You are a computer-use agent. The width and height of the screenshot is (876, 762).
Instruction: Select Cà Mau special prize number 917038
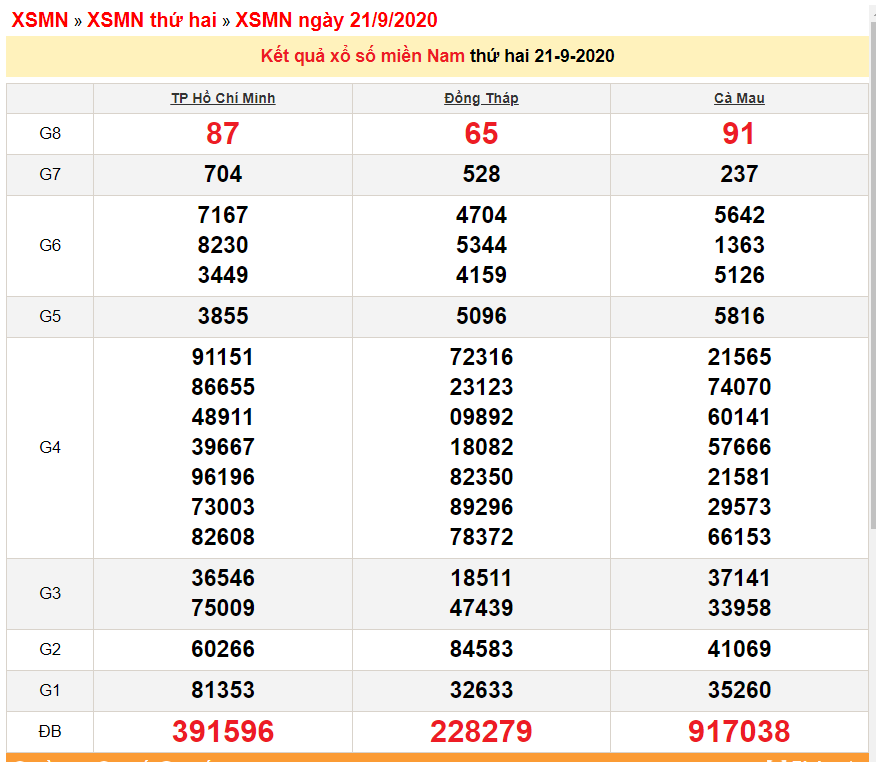tap(739, 731)
